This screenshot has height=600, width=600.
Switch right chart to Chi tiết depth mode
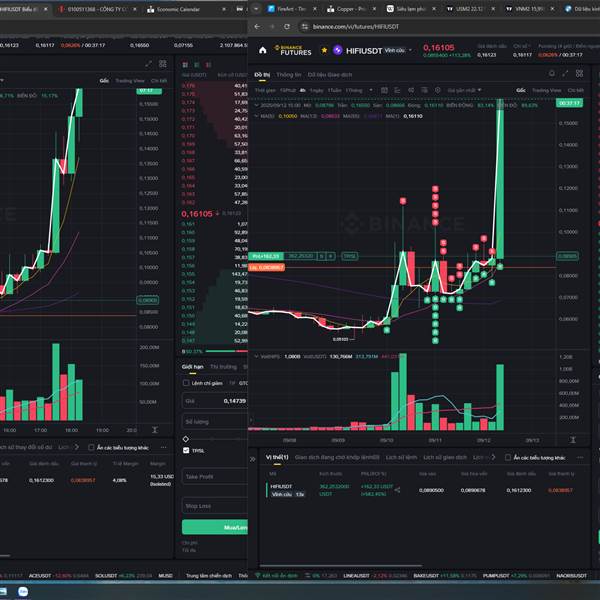[x=576, y=90]
